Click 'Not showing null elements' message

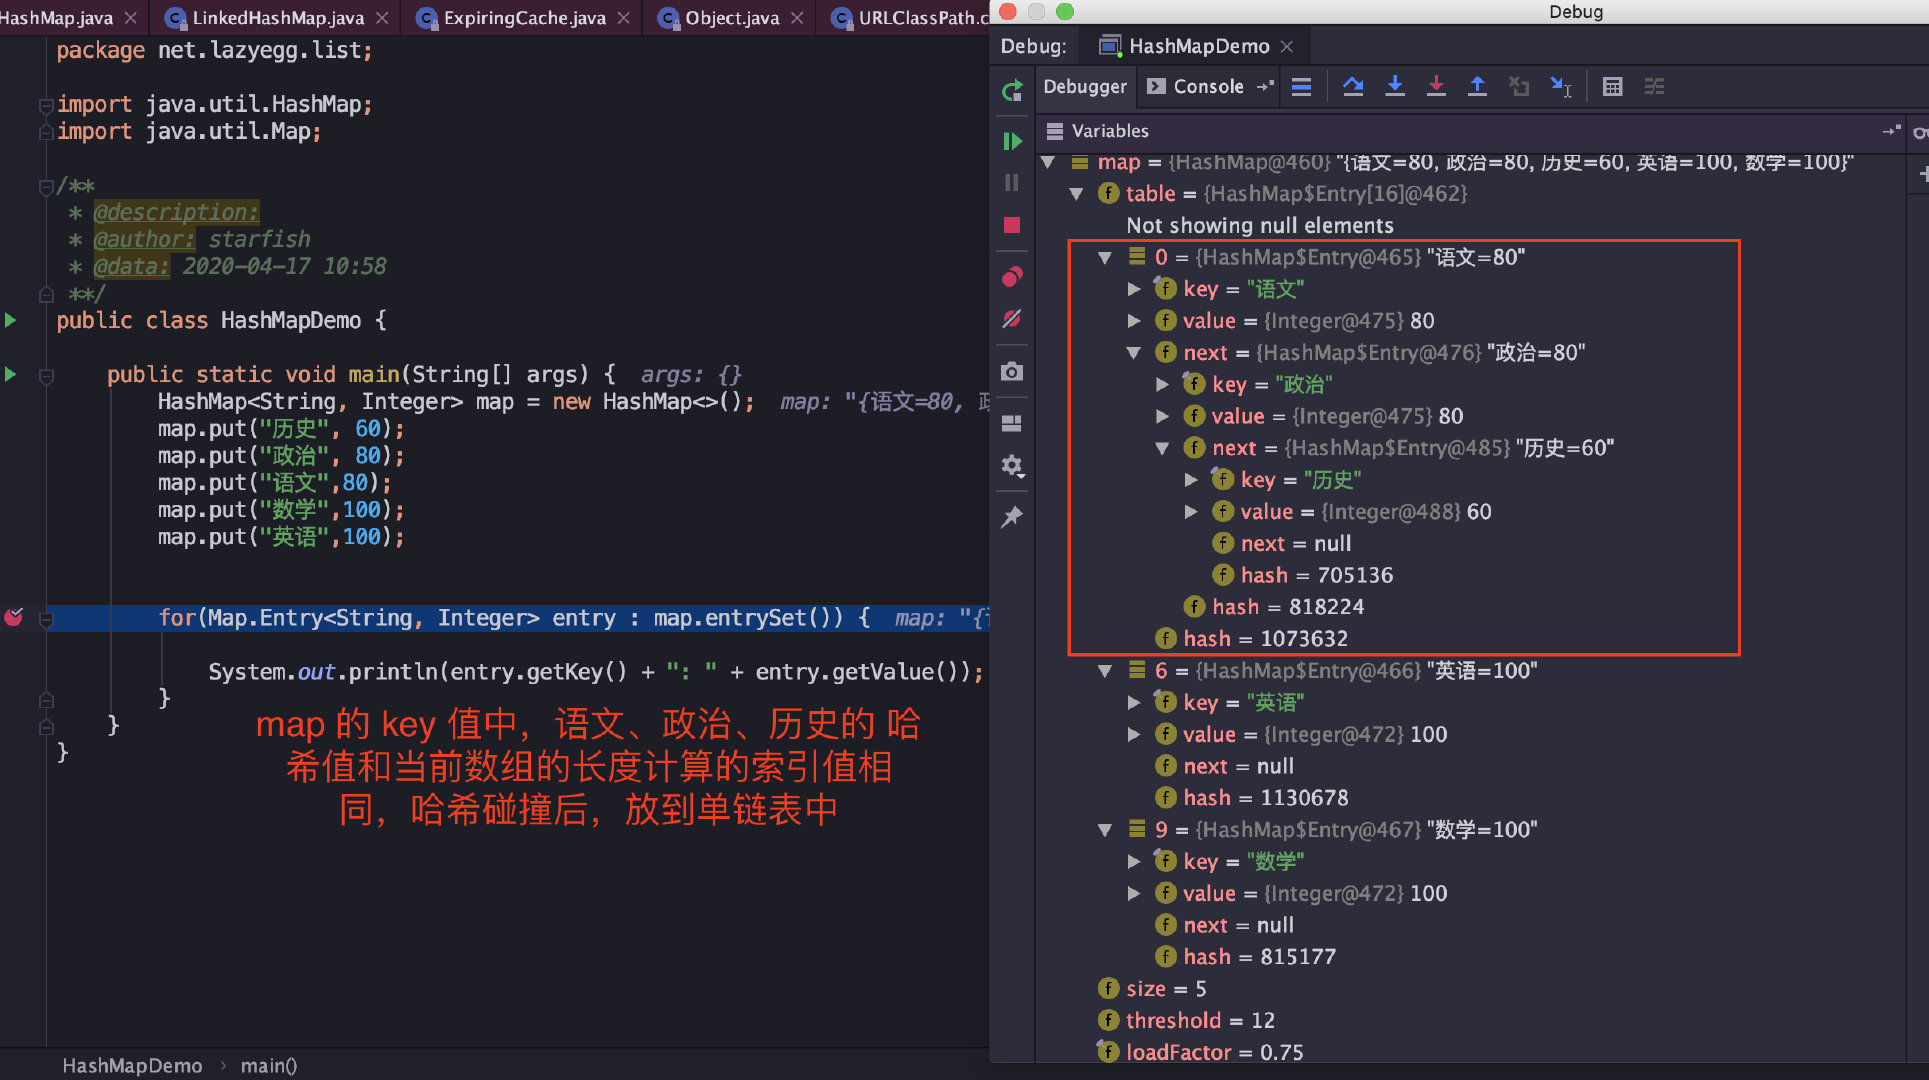[x=1259, y=226]
